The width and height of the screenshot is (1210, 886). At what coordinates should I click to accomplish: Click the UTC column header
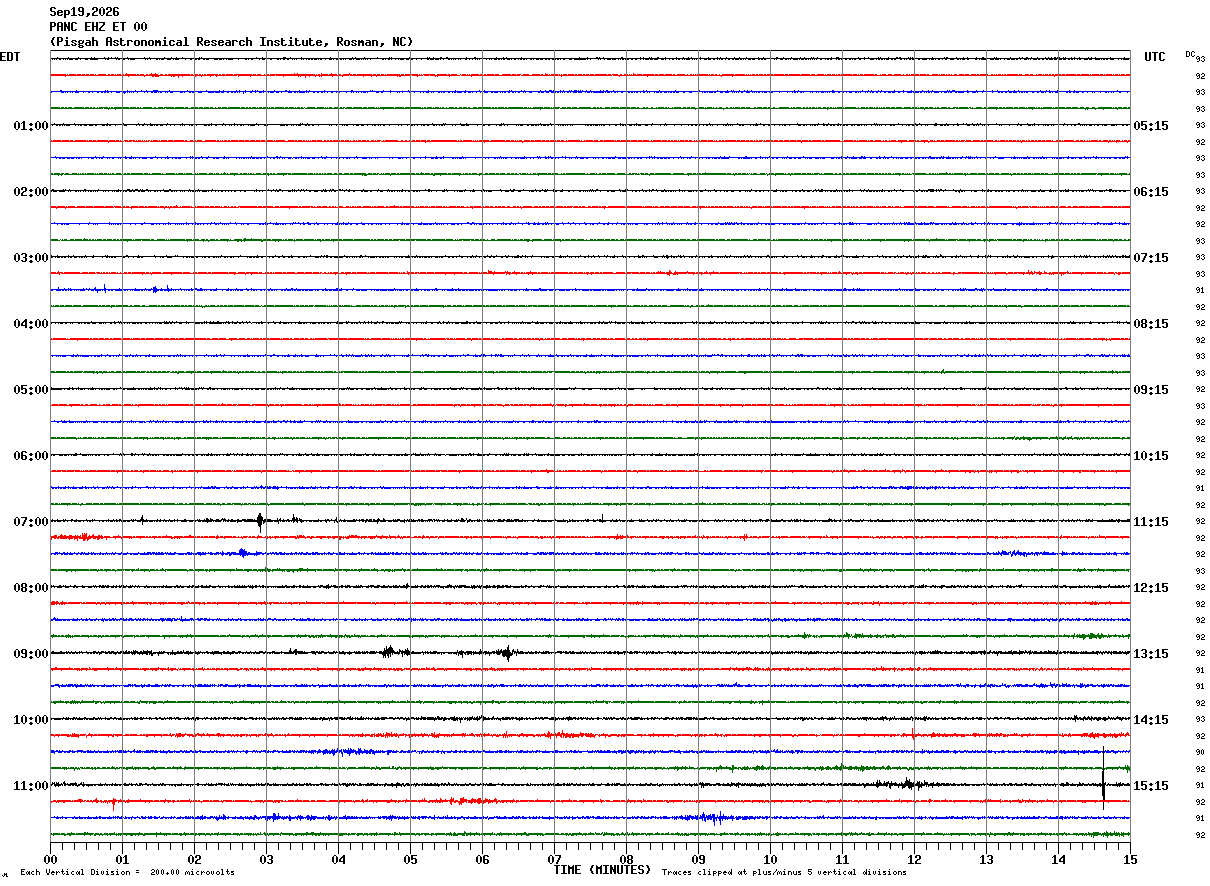1155,57
